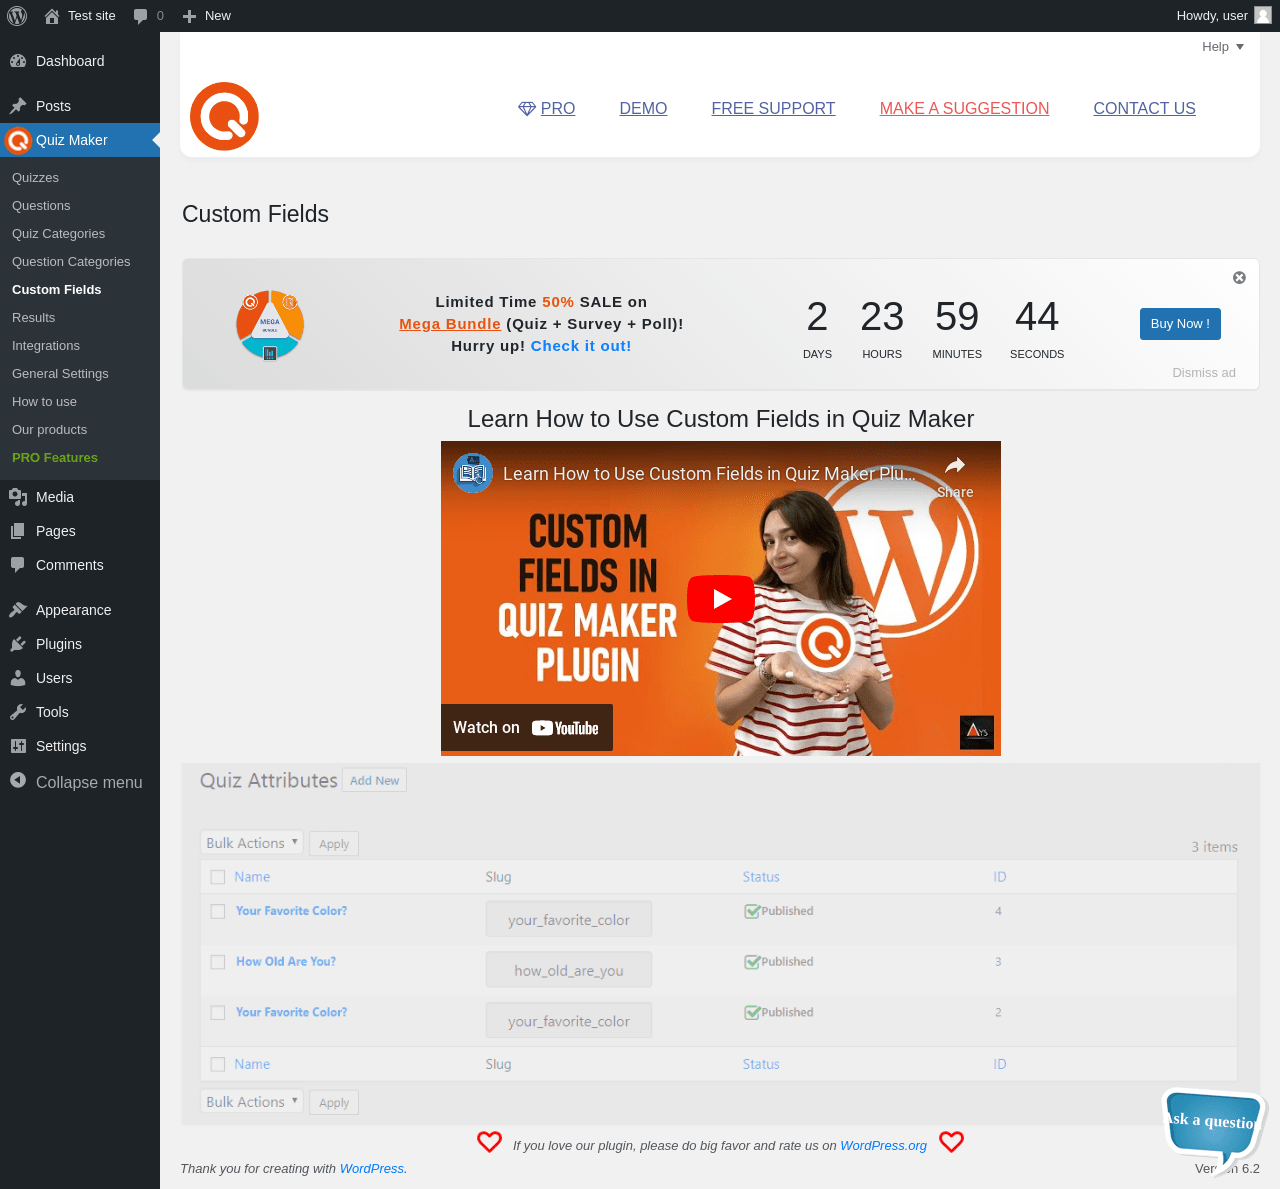This screenshot has width=1280, height=1189.
Task: Sort table by ID column header
Action: pyautogui.click(x=1000, y=877)
